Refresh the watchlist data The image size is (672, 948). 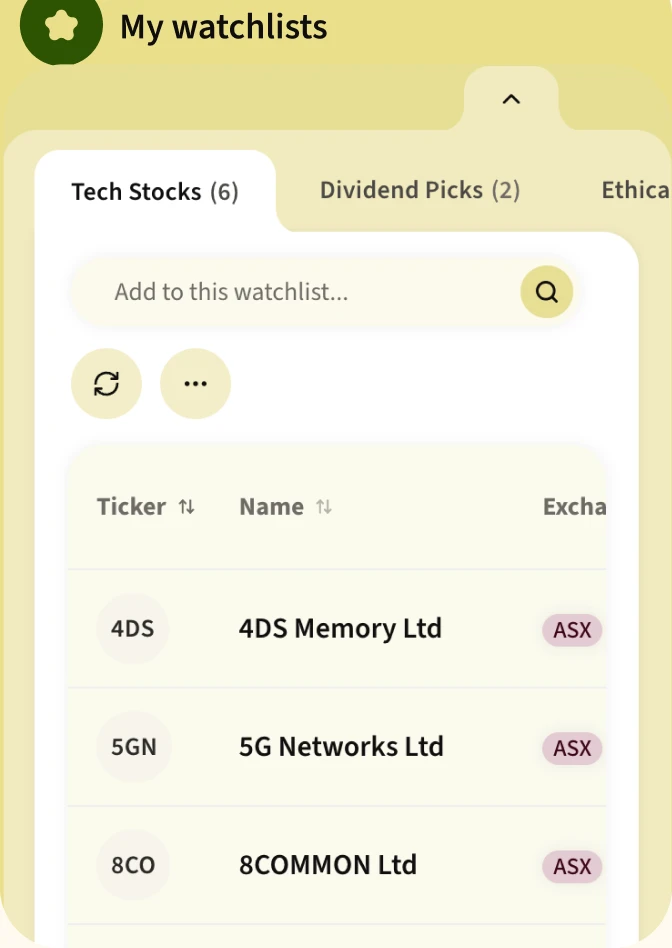[x=106, y=383]
